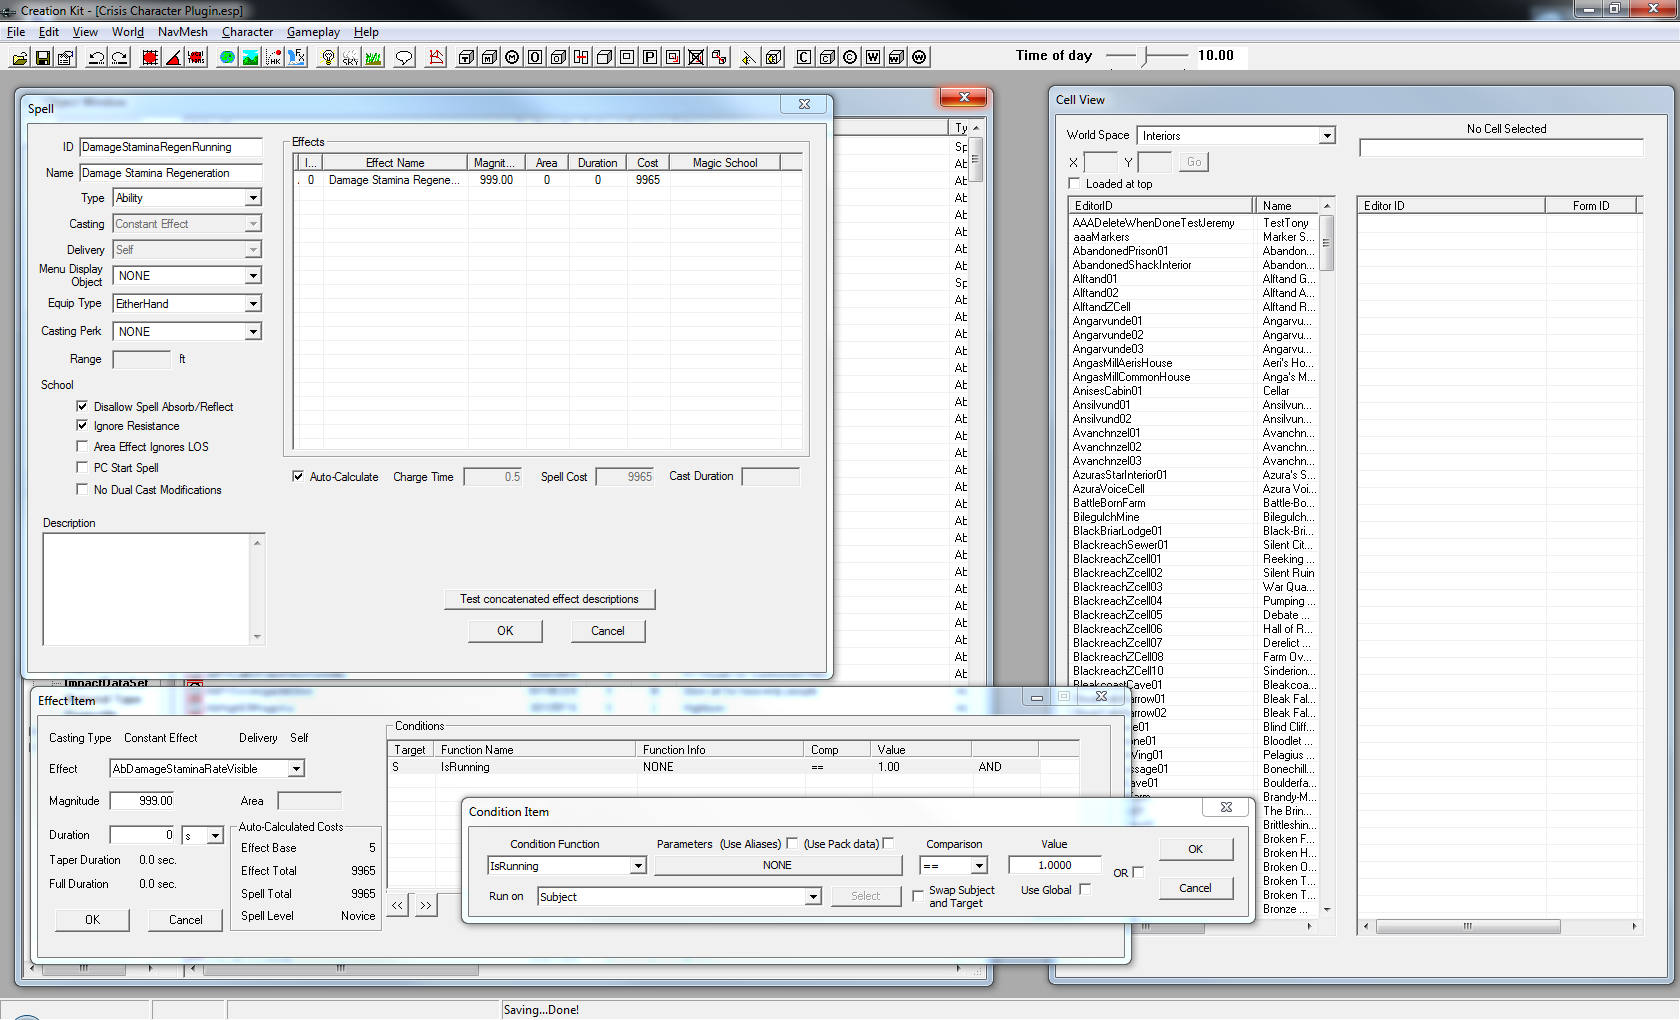Click the Open plugin folder icon
The image size is (1680, 1020).
[19, 58]
